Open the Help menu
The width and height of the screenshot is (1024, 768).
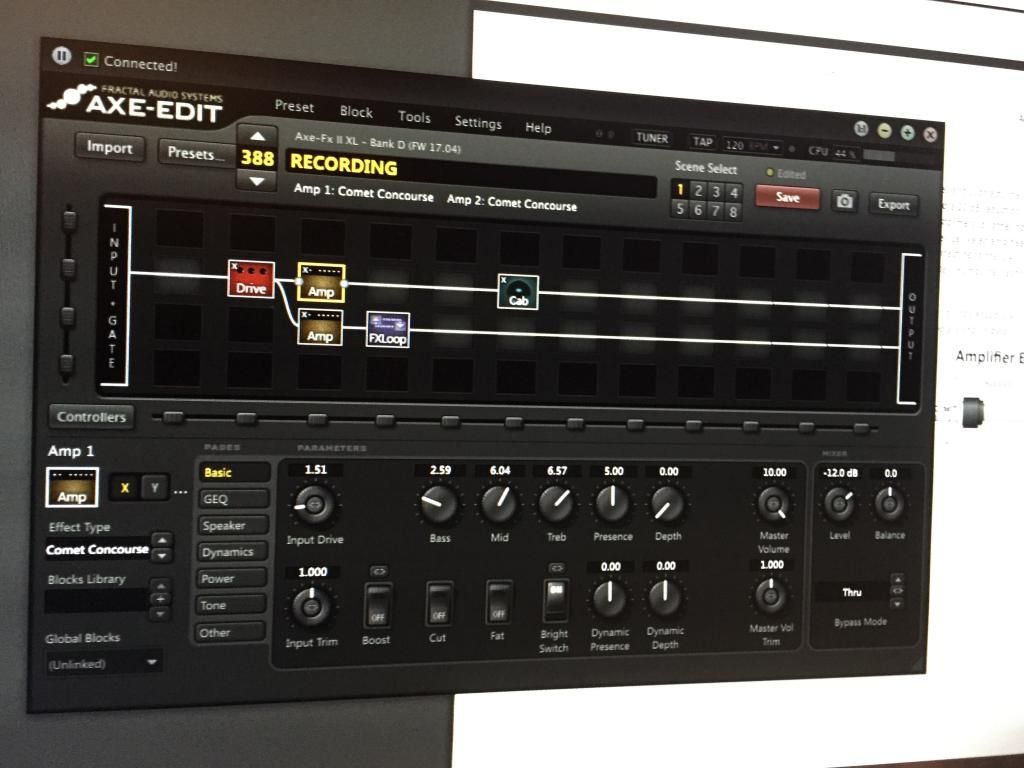(x=538, y=128)
